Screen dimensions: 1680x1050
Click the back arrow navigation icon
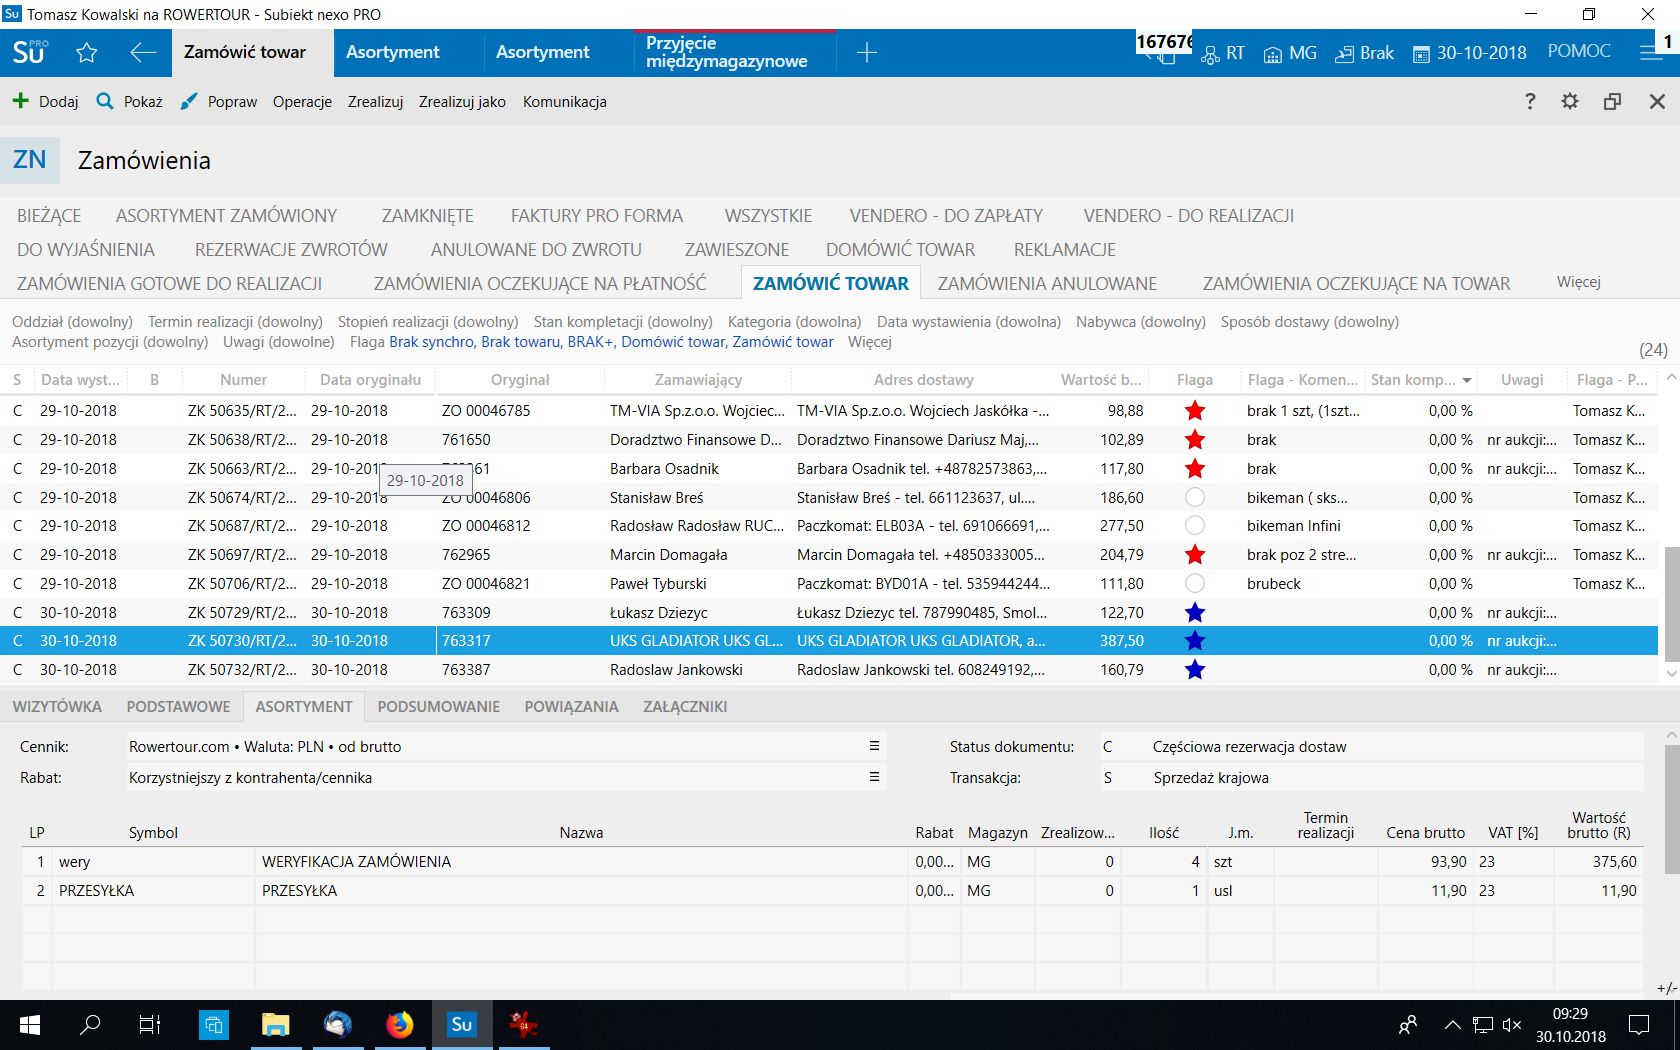[143, 53]
